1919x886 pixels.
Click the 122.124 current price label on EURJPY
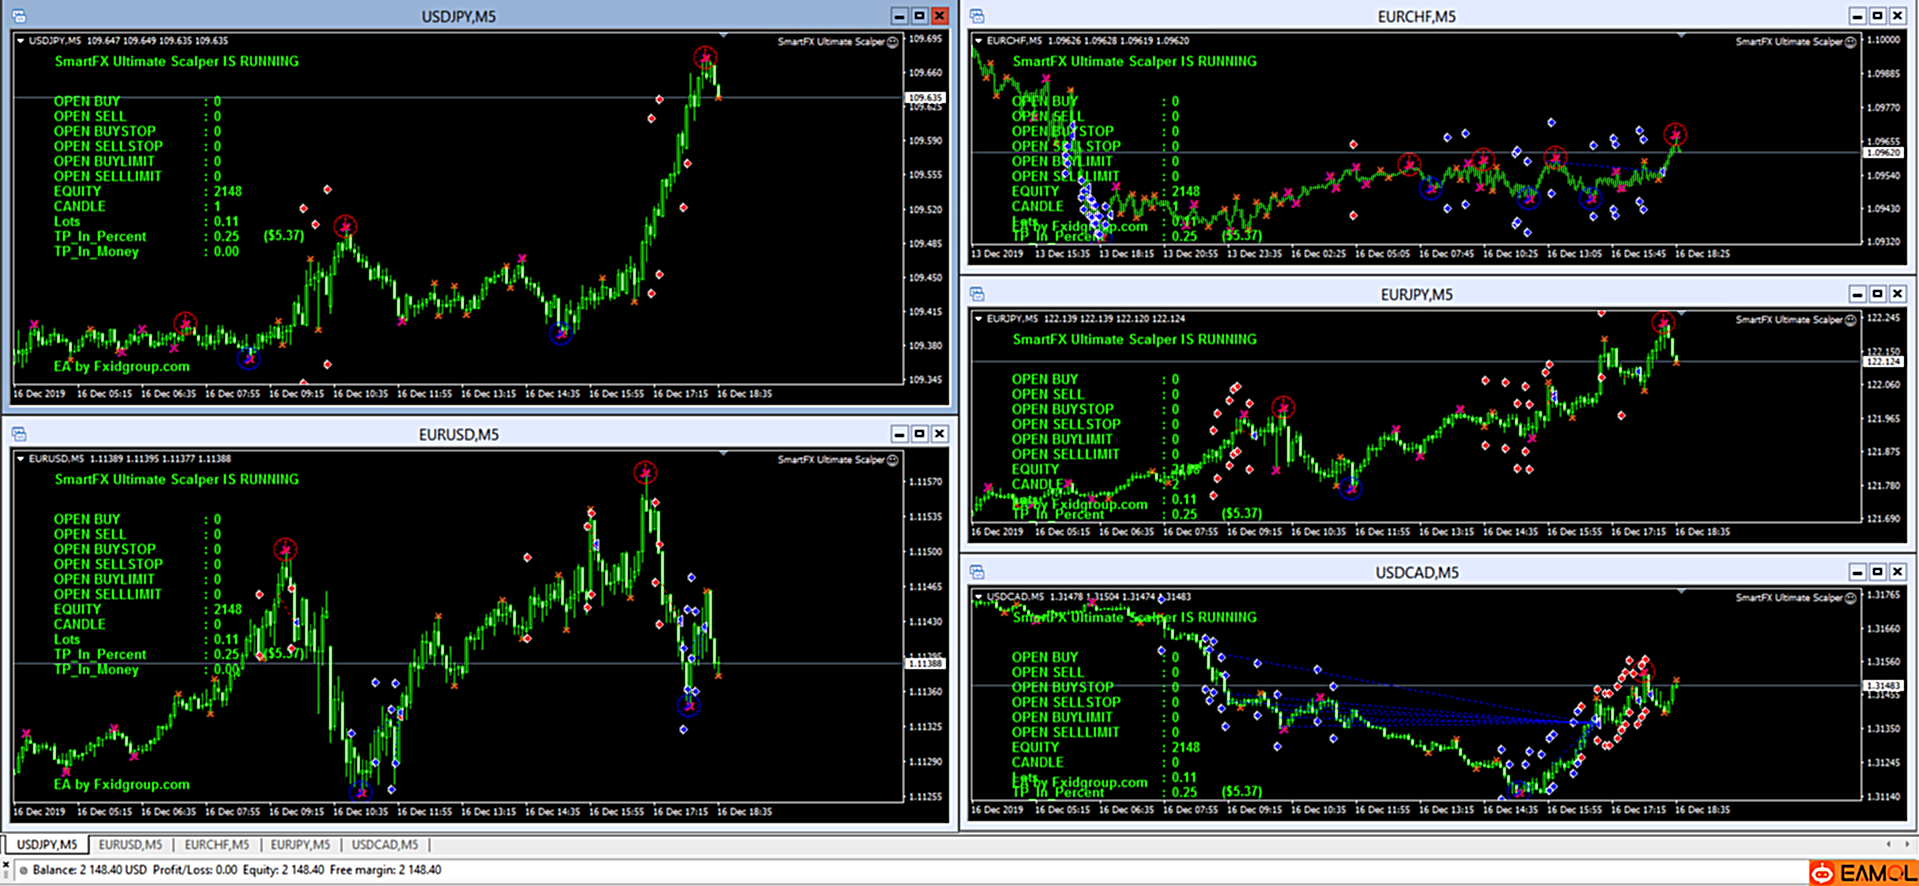1883,362
